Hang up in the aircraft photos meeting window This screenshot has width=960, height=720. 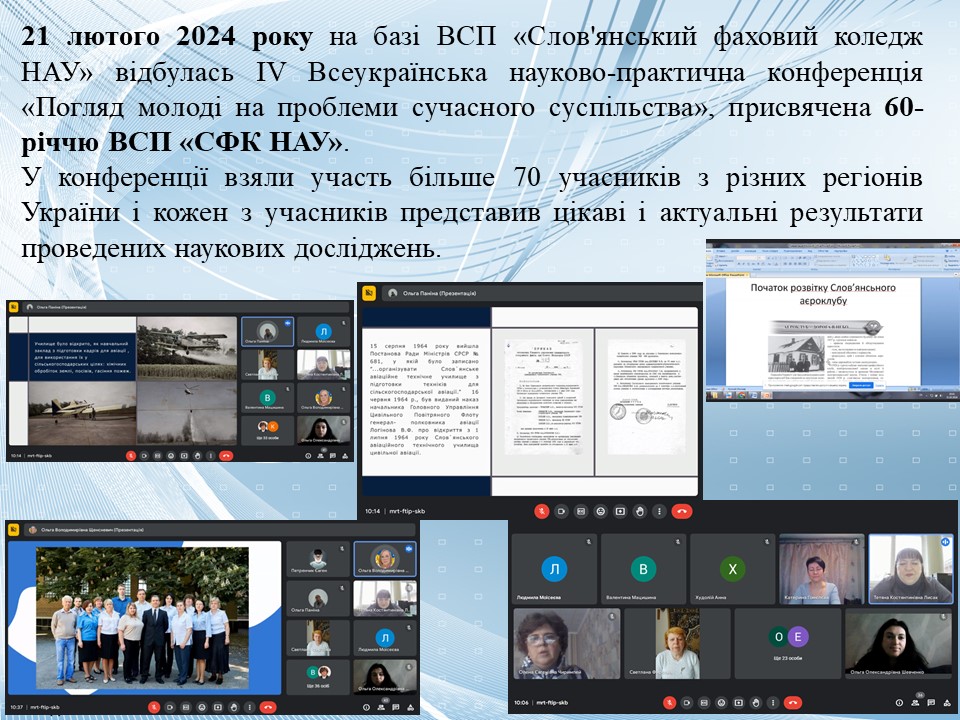(x=226, y=456)
